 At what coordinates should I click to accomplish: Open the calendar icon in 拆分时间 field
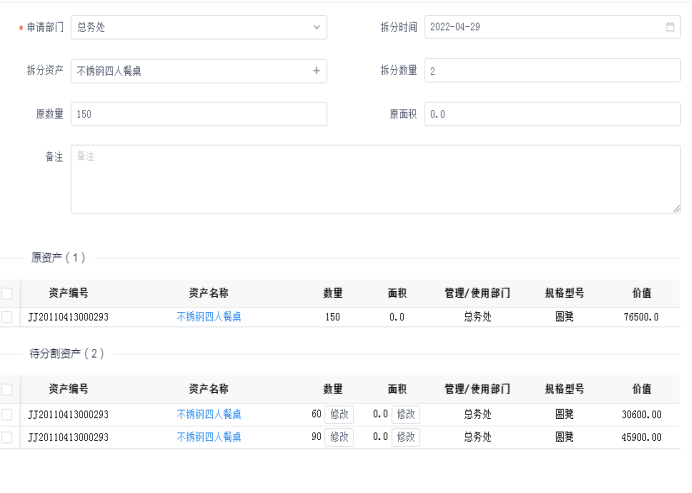tap(670, 27)
